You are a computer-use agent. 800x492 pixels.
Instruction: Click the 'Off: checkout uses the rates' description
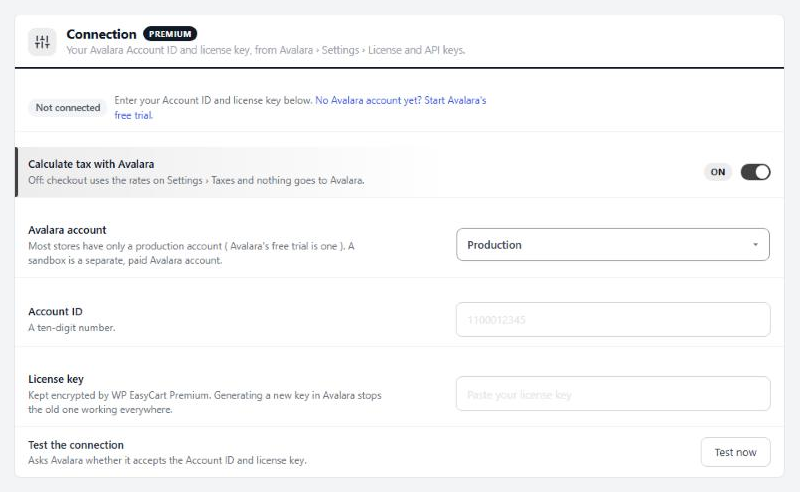(196, 180)
